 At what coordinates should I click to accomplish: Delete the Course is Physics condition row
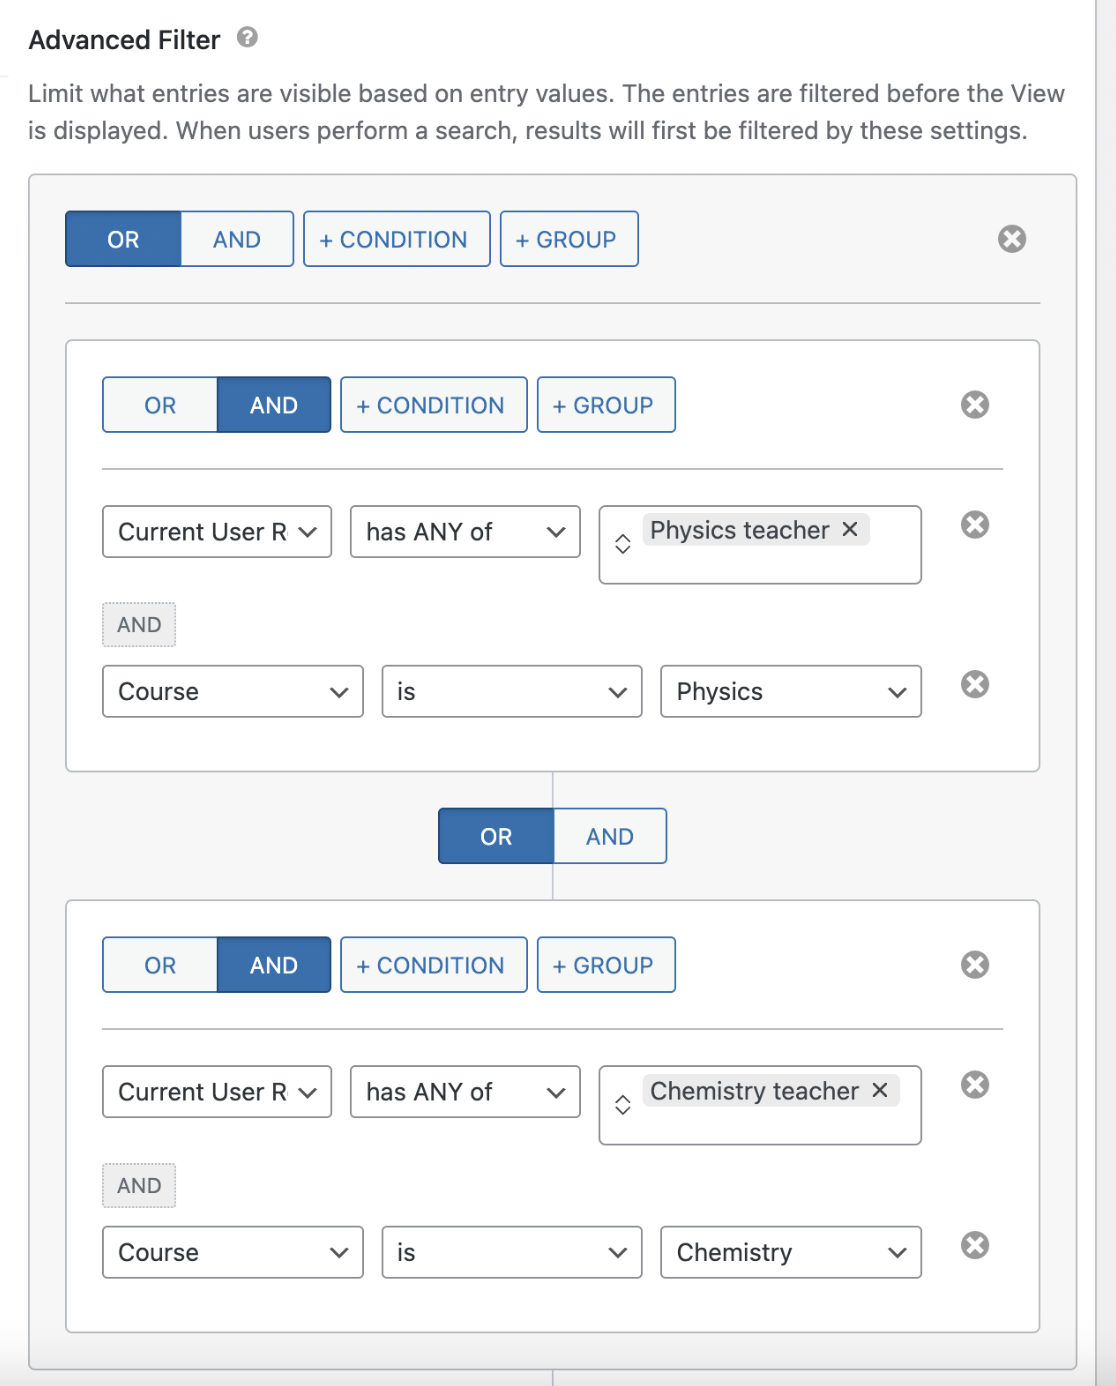[x=975, y=685]
